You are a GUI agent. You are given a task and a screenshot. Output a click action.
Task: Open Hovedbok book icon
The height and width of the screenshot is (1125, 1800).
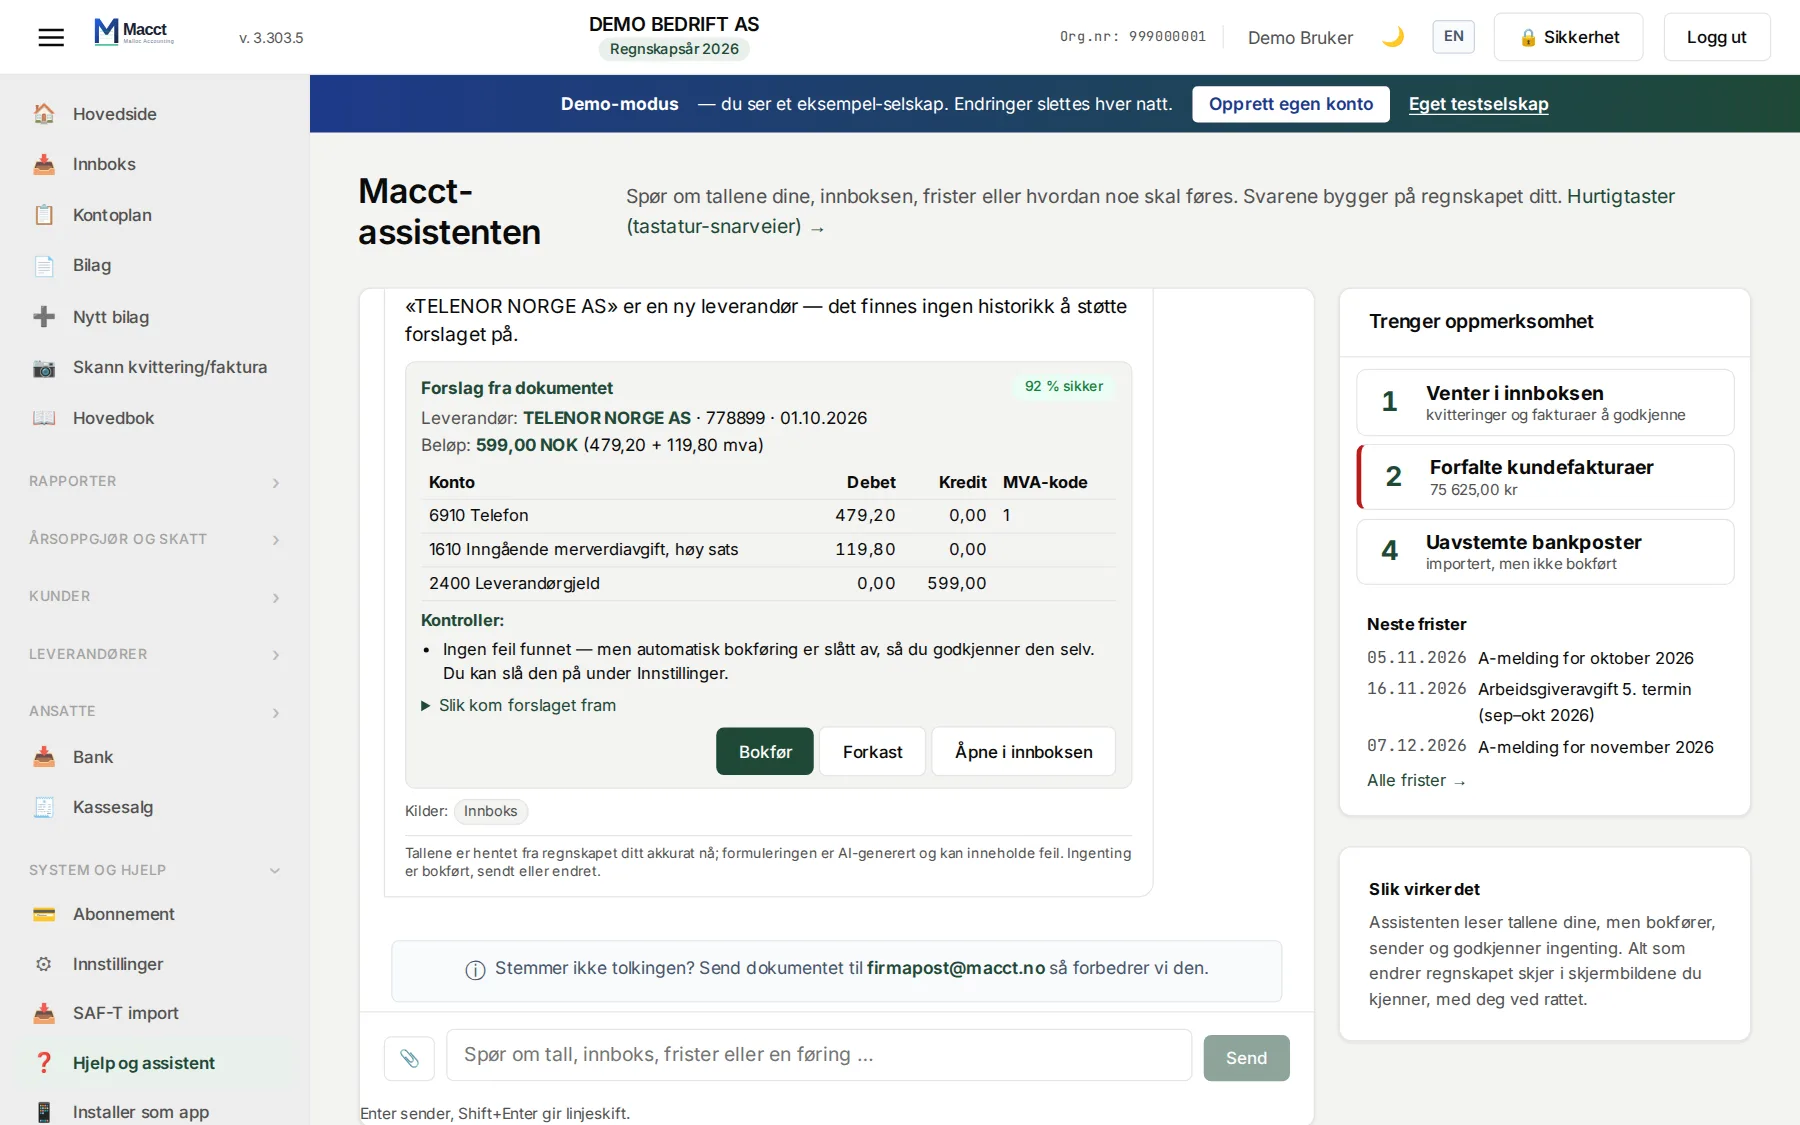[x=44, y=418]
